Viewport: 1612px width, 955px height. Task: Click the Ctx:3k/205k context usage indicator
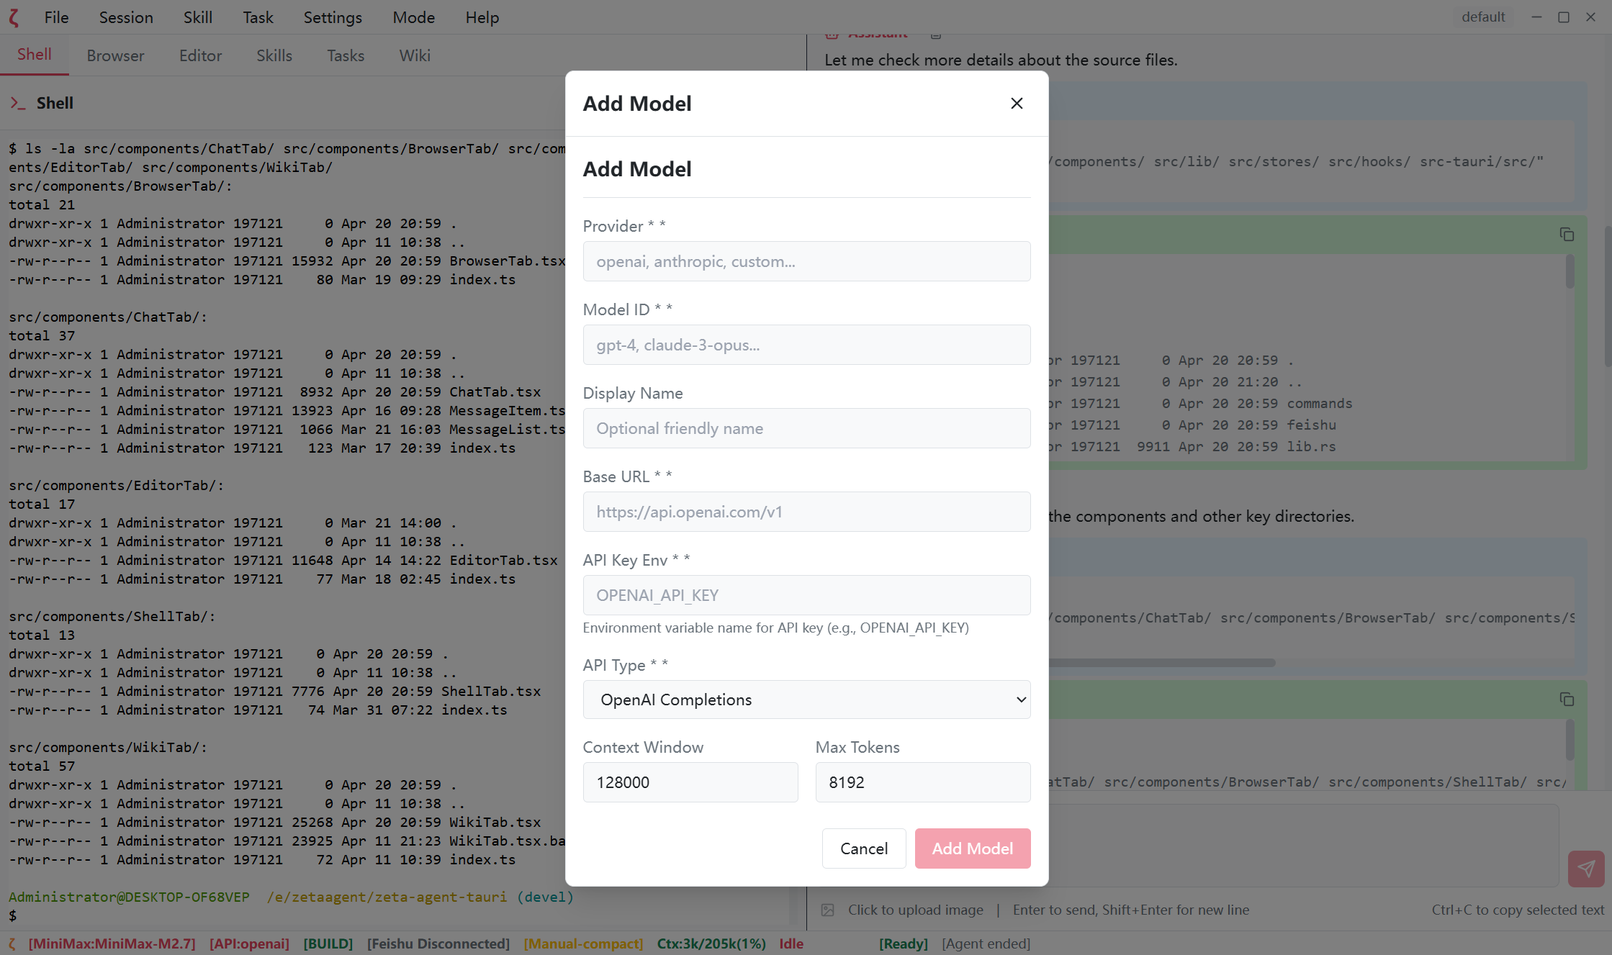[711, 943]
